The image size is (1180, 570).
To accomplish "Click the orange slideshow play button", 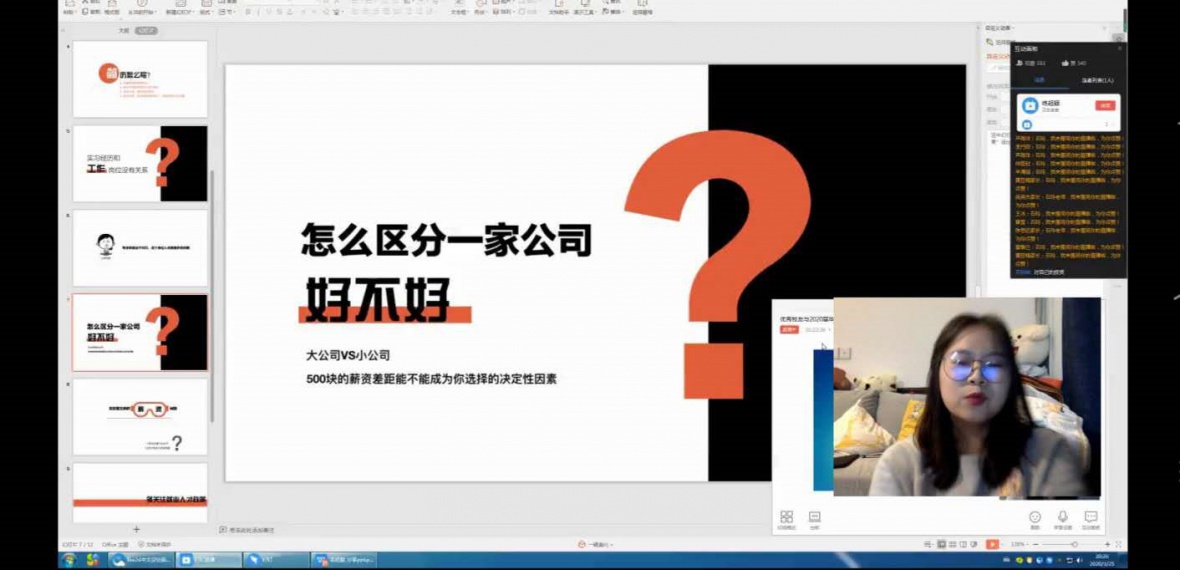I will pyautogui.click(x=991, y=544).
